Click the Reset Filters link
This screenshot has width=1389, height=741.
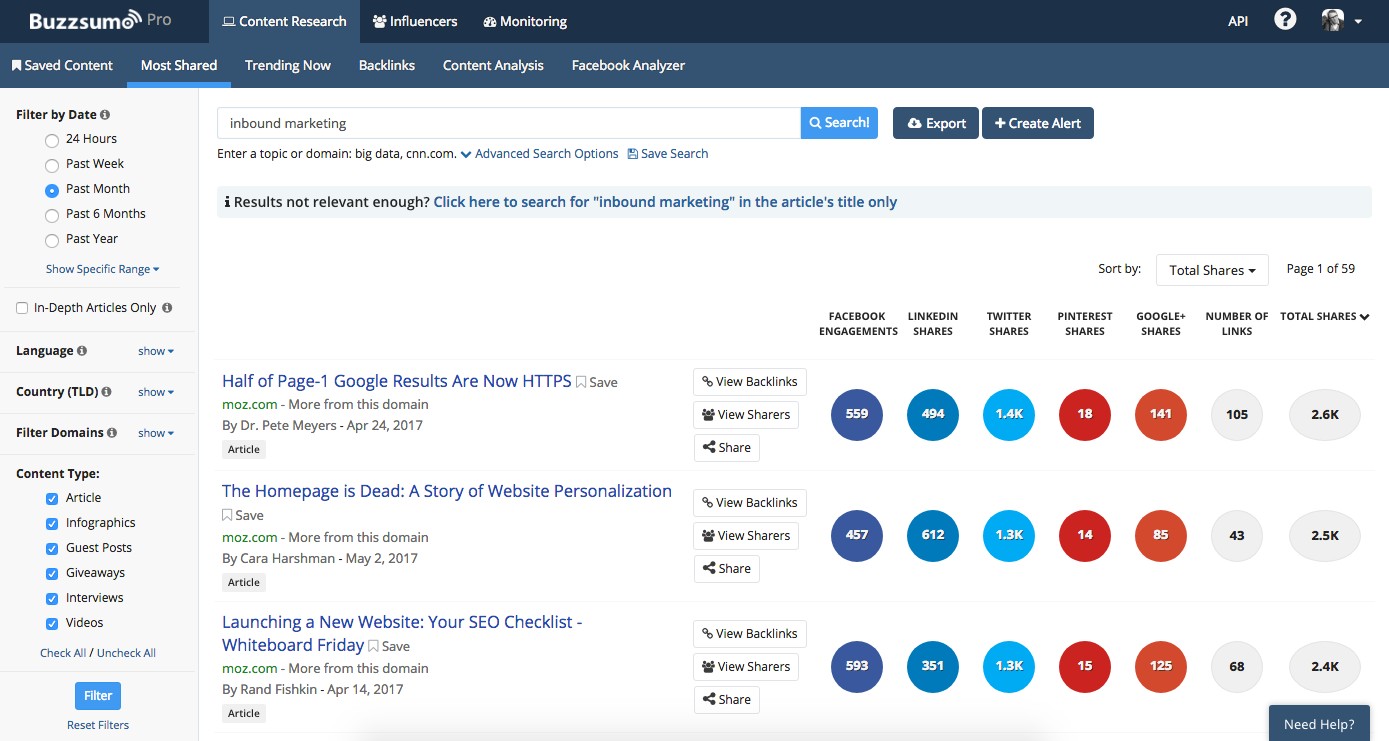point(98,725)
